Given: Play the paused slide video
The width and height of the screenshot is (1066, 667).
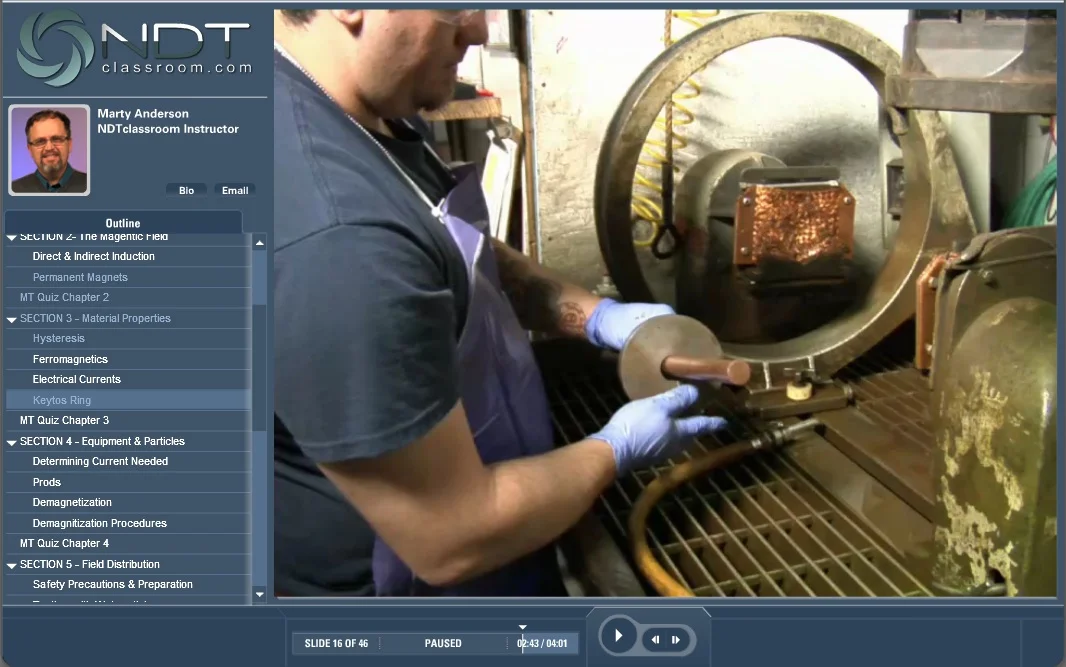Looking at the screenshot, I should tap(618, 636).
